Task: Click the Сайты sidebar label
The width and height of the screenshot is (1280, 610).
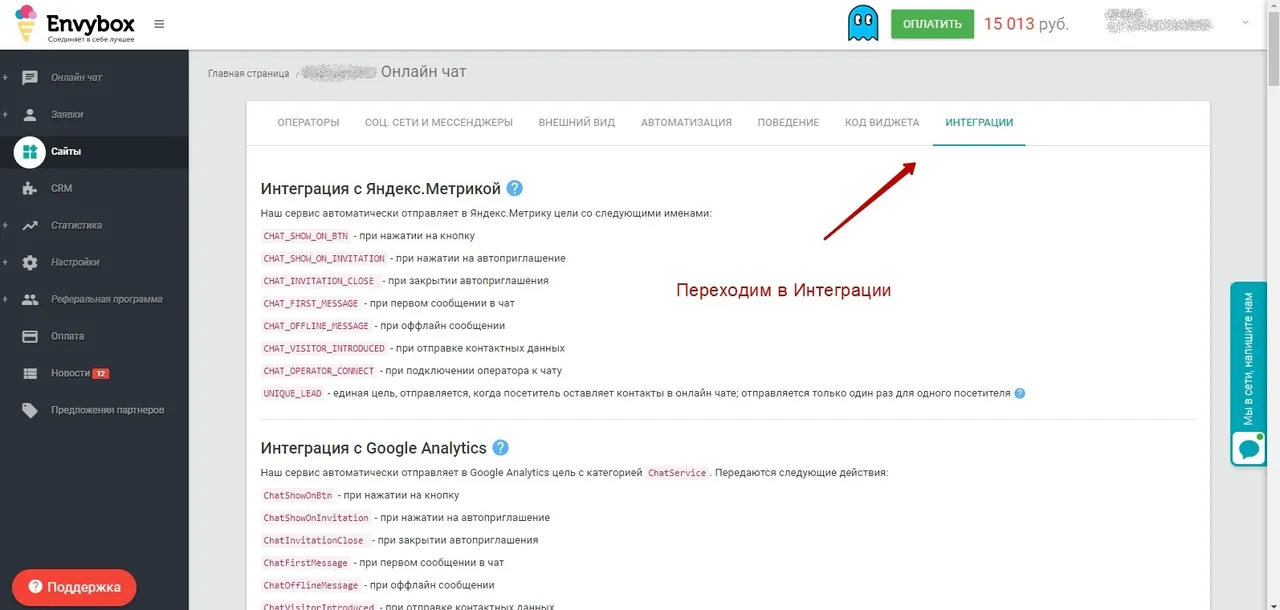Action: [66, 152]
